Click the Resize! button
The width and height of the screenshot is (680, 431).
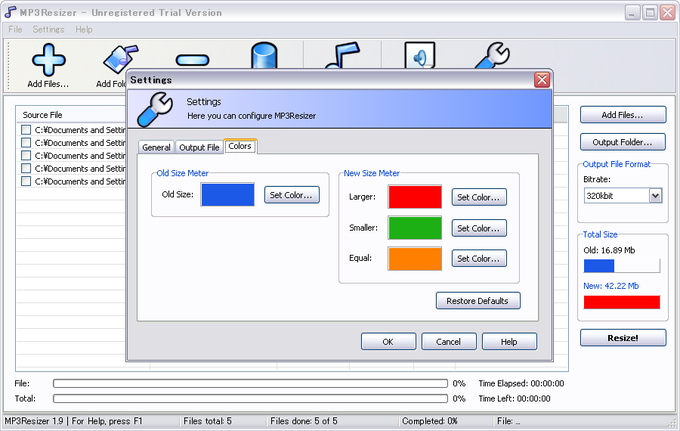[x=623, y=338]
